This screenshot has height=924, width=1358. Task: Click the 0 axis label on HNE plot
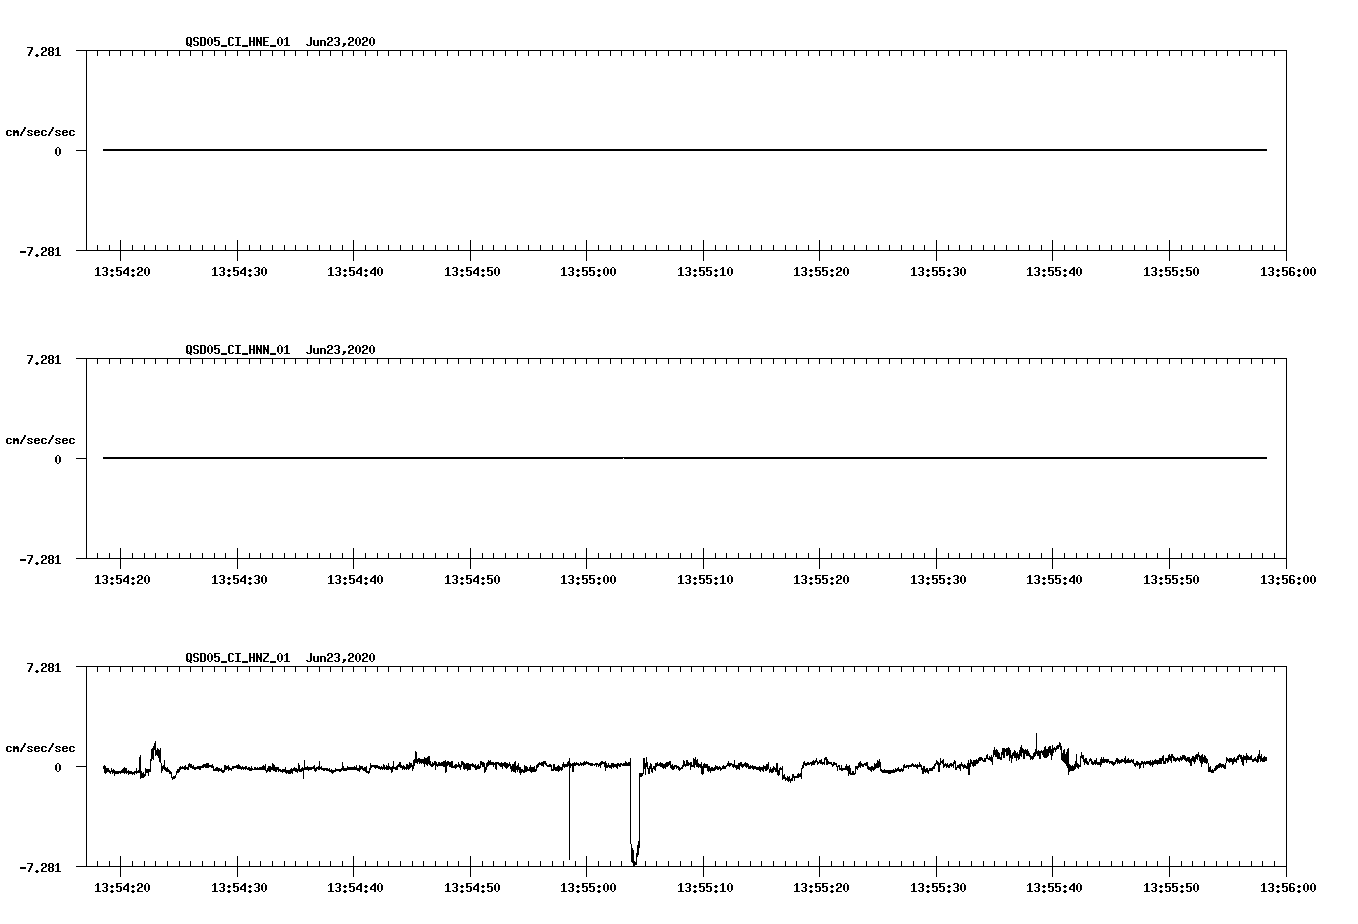[x=58, y=151]
